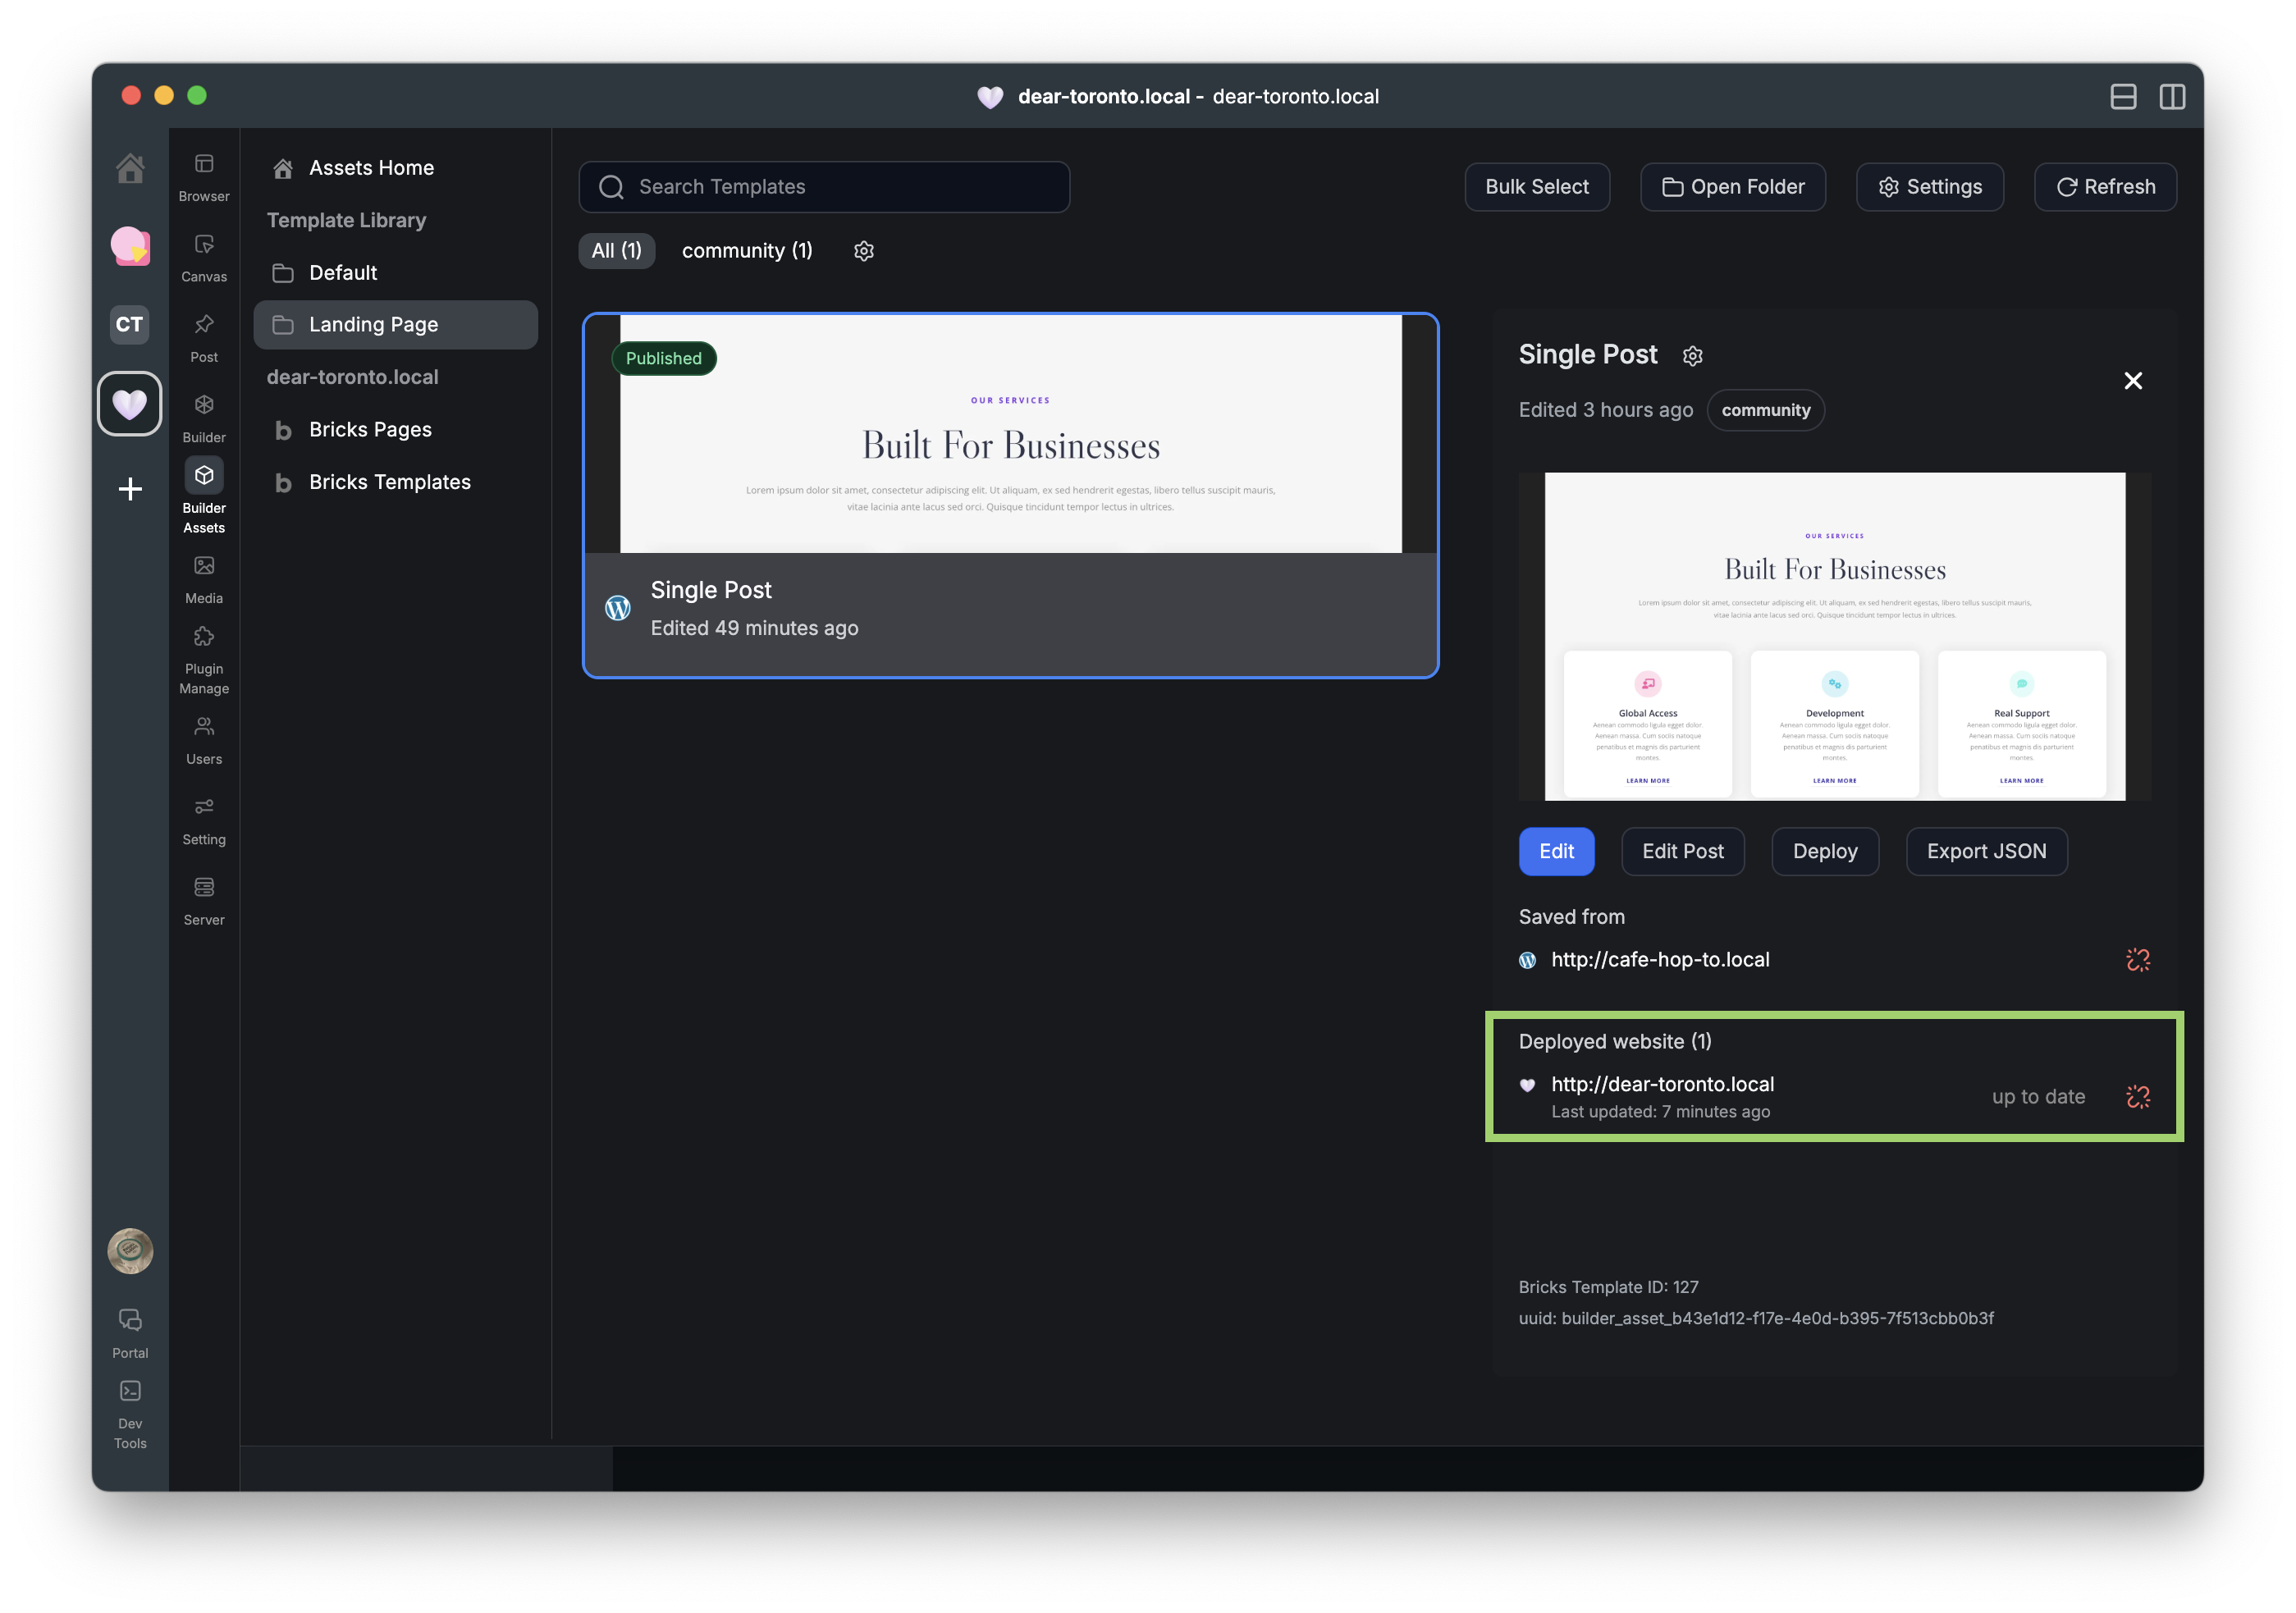Screen dimensions: 2296x1613
Task: Switch to the community (1) filter tab
Action: (747, 251)
